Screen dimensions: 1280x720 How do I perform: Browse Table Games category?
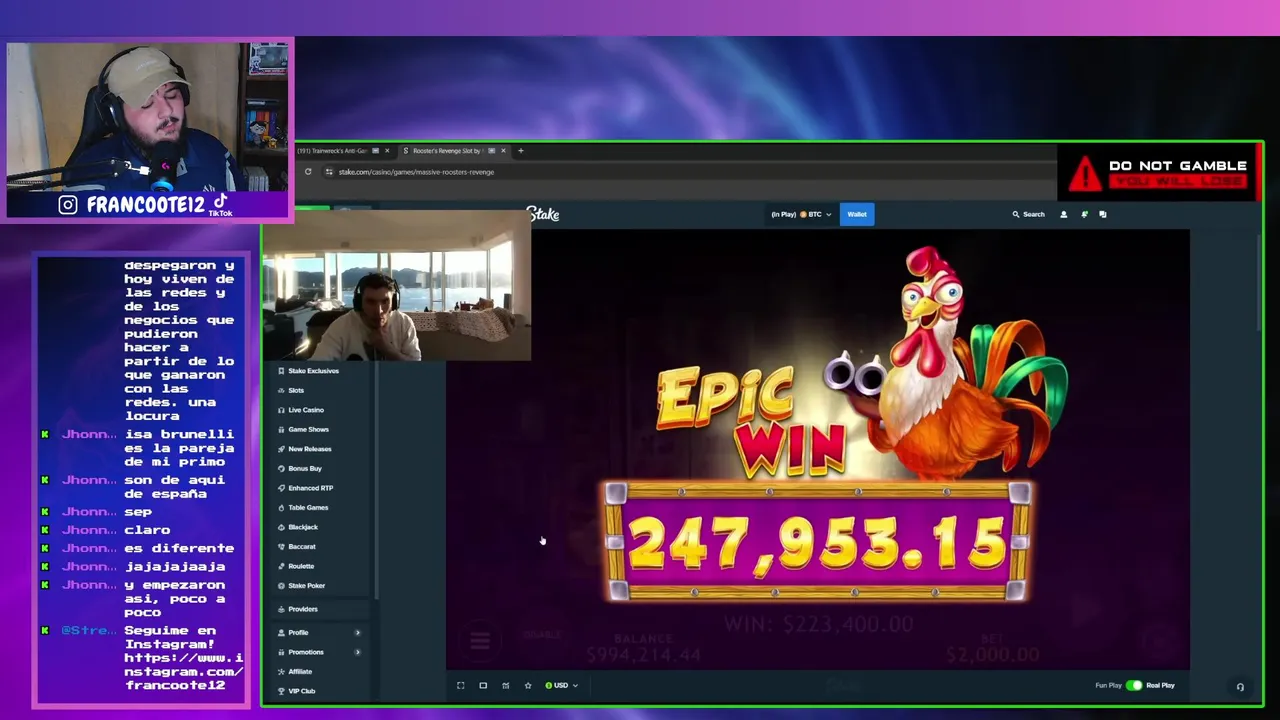point(308,507)
